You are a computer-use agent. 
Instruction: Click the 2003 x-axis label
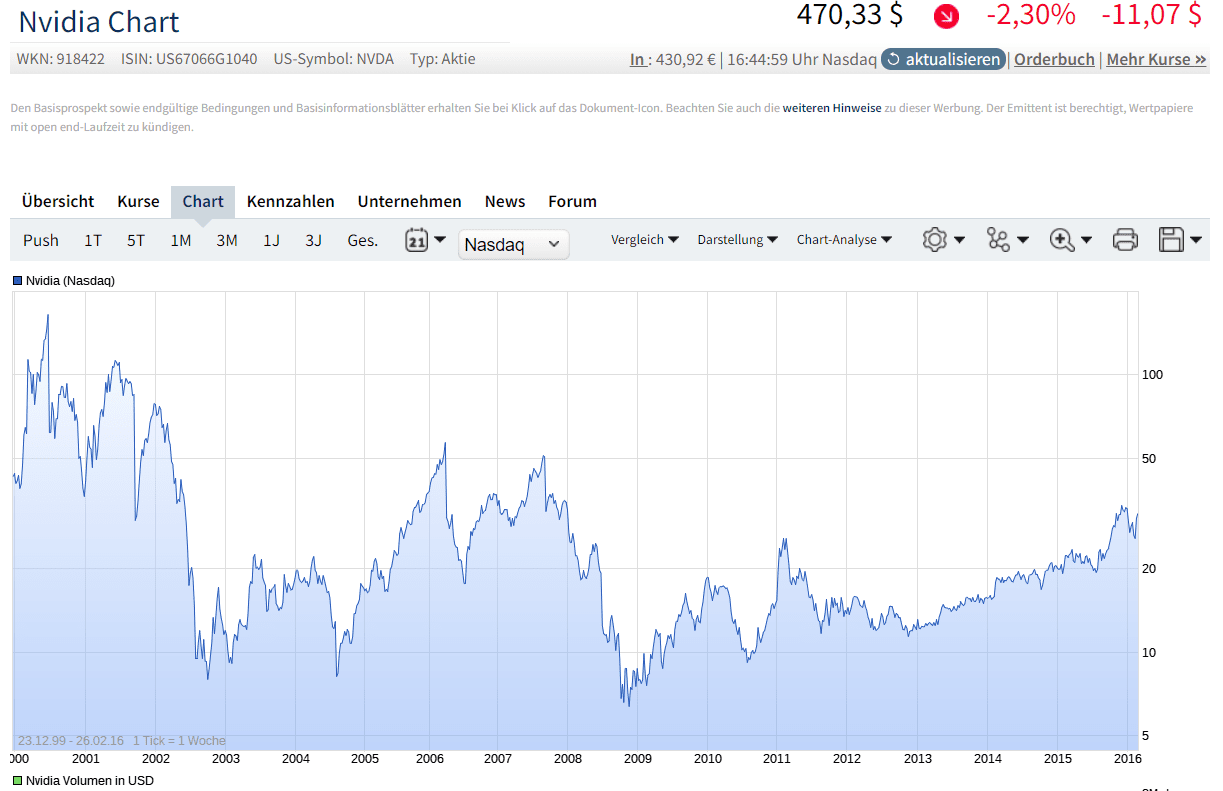(226, 759)
